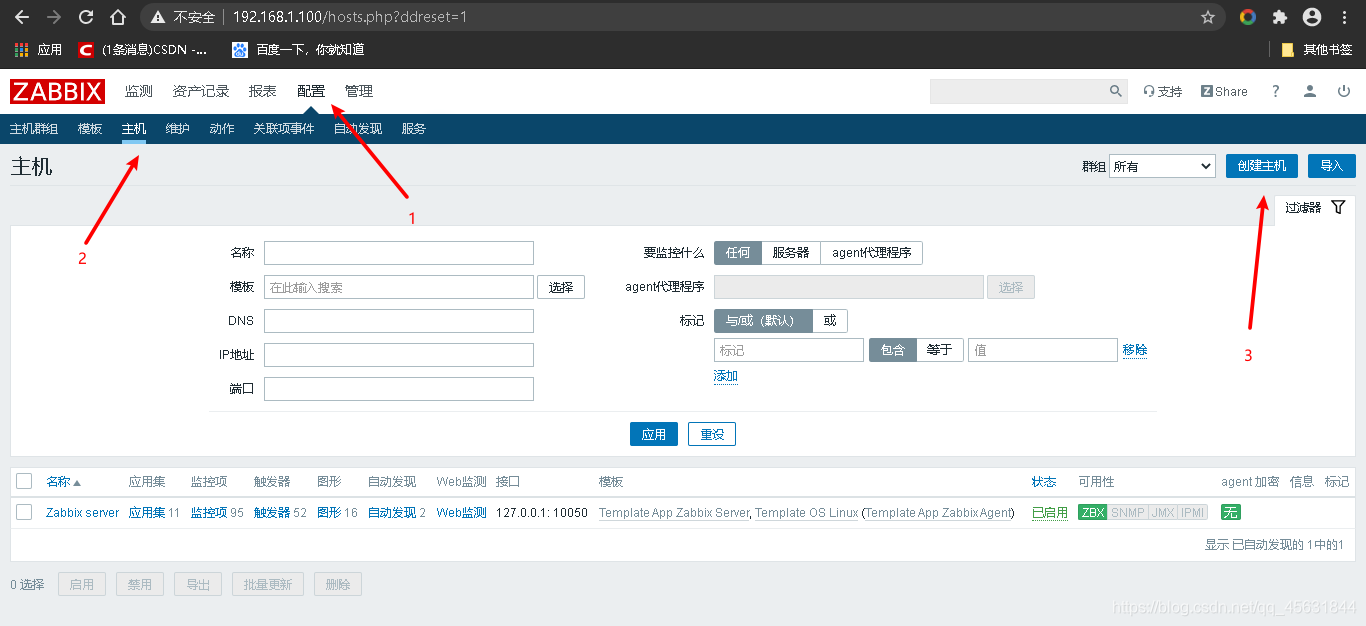Viewport: 1366px width, 626px height.
Task: Open the 应用 apps bookmark
Action: point(38,49)
